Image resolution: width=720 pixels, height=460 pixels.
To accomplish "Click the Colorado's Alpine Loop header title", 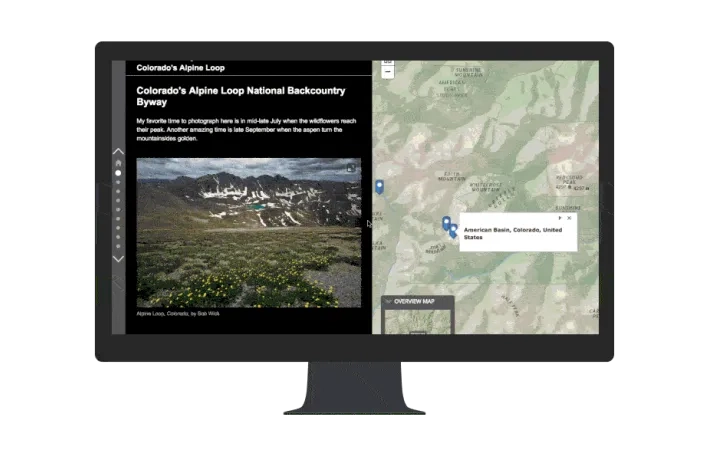I will (181, 68).
